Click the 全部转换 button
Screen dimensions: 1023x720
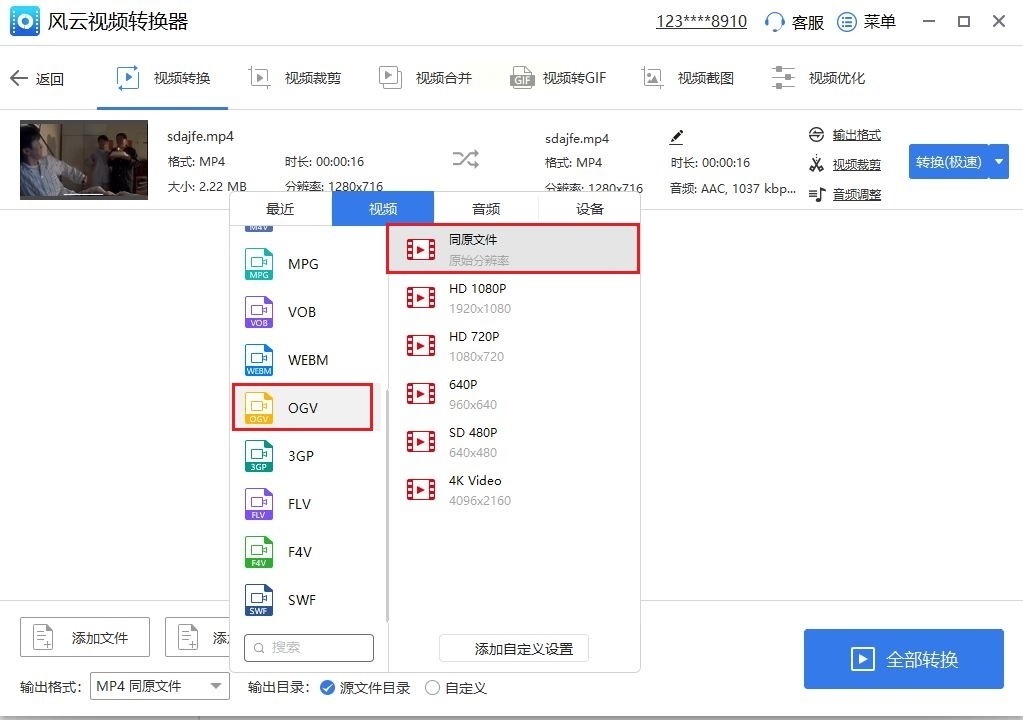tap(904, 659)
